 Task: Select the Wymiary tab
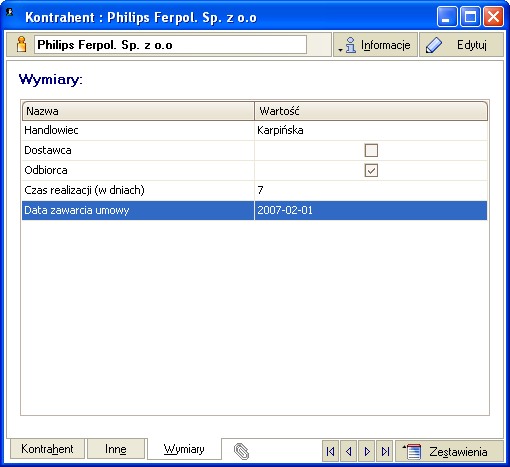(x=184, y=449)
